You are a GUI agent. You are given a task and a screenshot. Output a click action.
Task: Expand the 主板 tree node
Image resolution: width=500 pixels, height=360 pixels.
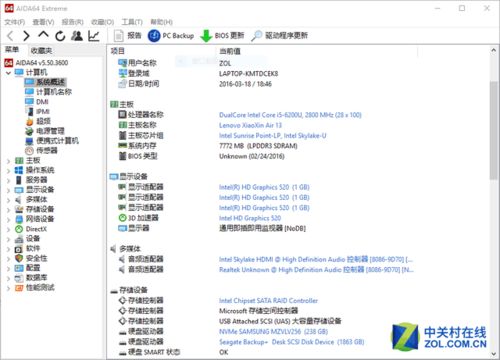point(8,161)
